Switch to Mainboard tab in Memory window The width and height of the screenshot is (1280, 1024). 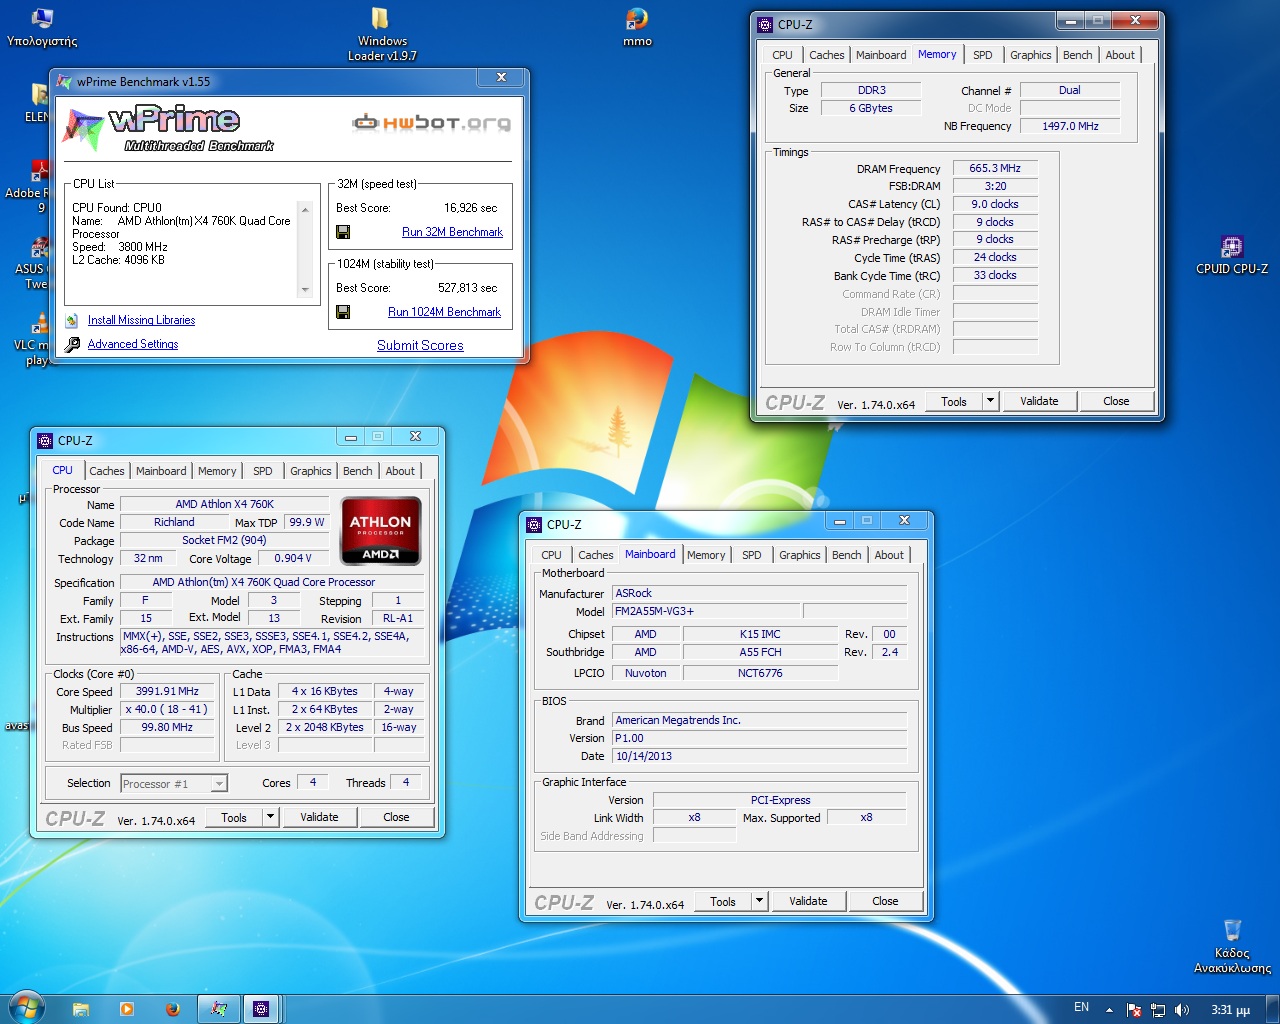point(881,55)
